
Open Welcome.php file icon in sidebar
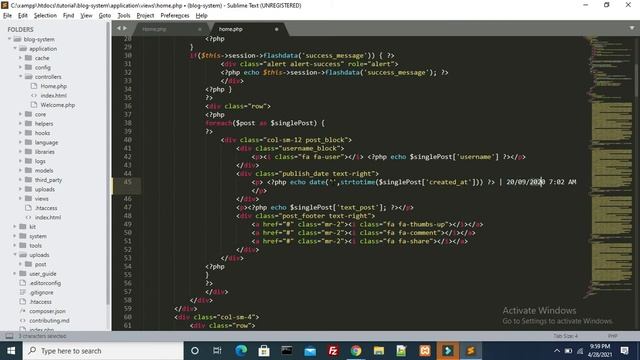(34, 105)
